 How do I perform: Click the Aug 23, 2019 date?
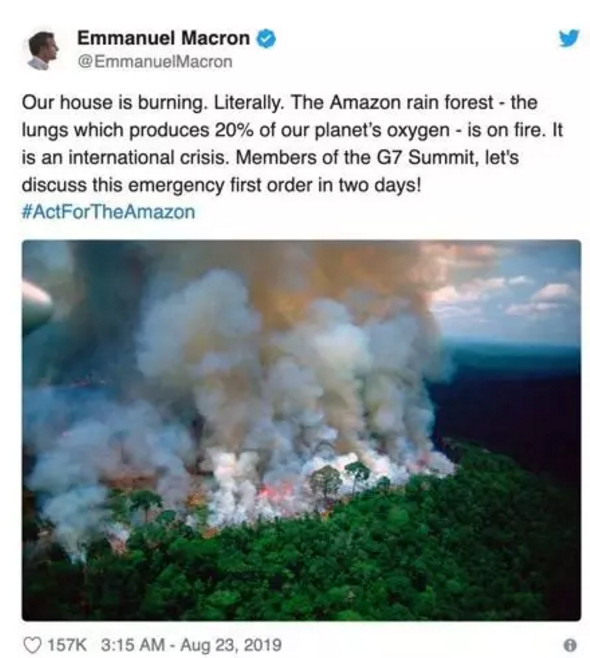tap(230, 645)
